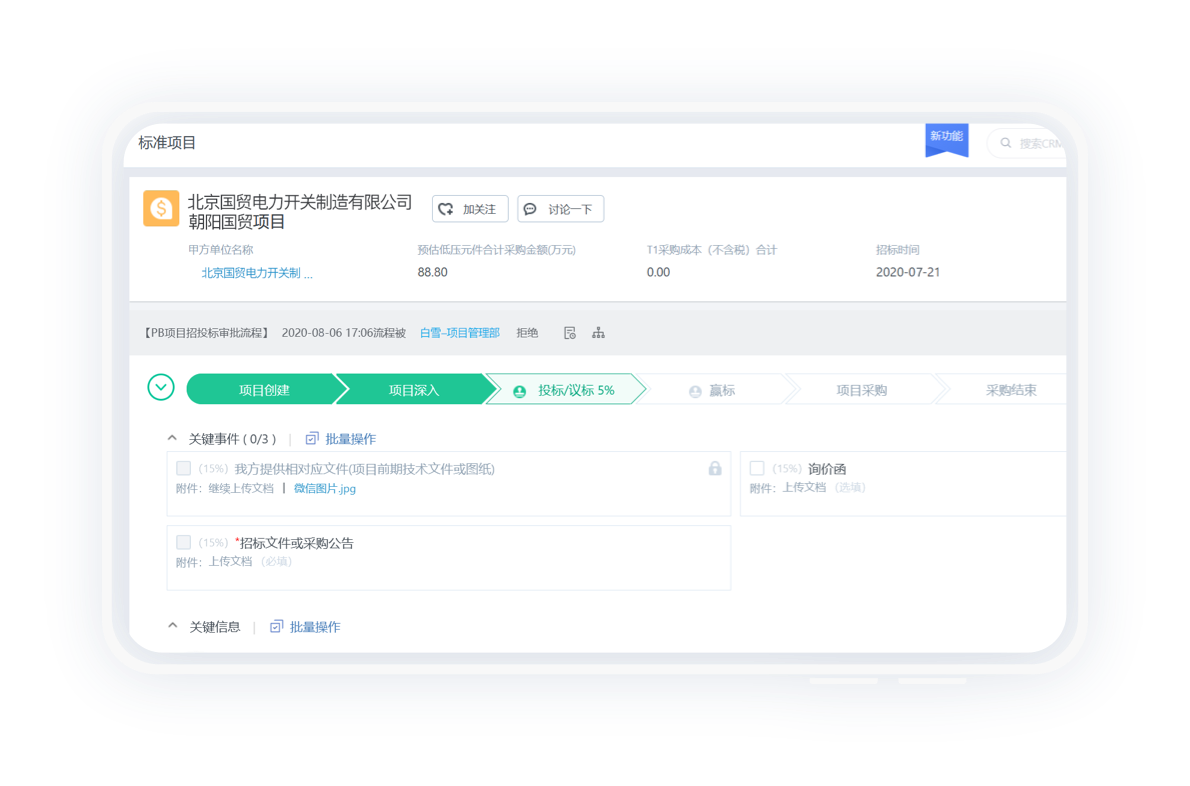Select the 项目创建 stage
This screenshot has width=1190, height=786.
click(x=263, y=390)
